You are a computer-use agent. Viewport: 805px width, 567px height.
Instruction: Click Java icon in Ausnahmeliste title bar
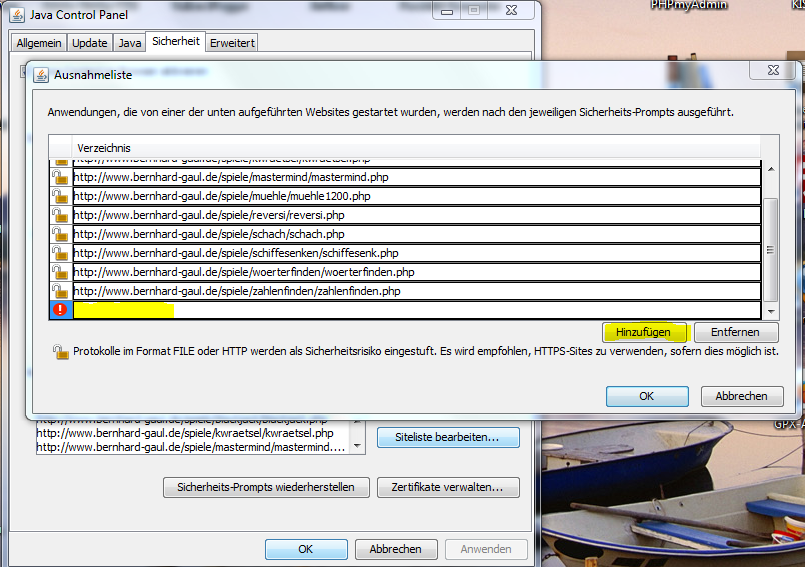pos(41,75)
